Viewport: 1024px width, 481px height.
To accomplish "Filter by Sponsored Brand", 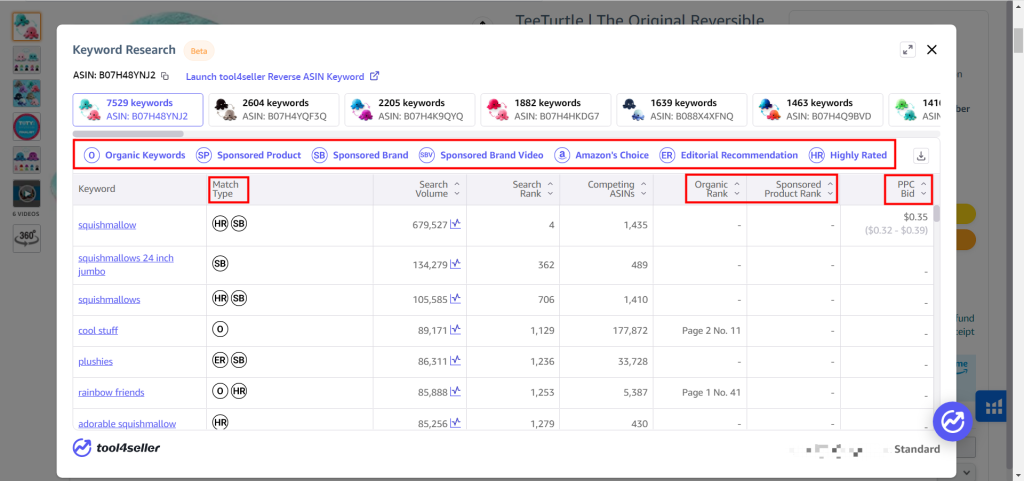I will (x=360, y=155).
